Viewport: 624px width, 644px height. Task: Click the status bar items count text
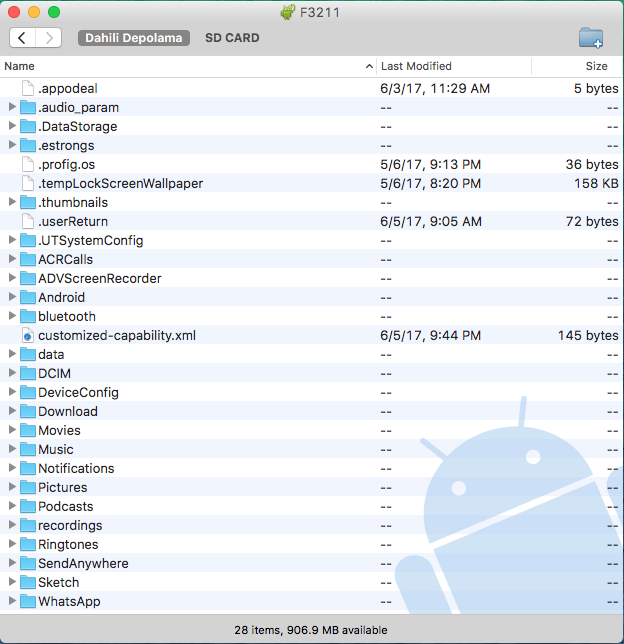311,630
